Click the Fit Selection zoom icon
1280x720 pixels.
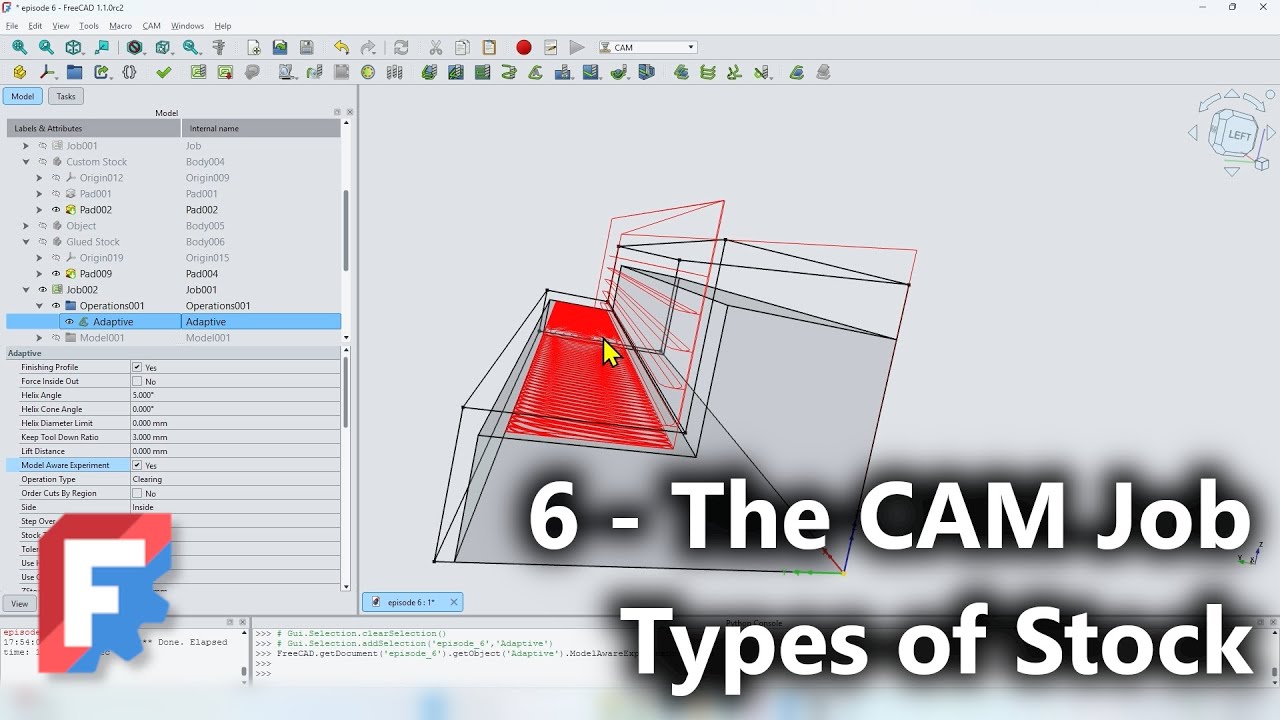(x=46, y=47)
